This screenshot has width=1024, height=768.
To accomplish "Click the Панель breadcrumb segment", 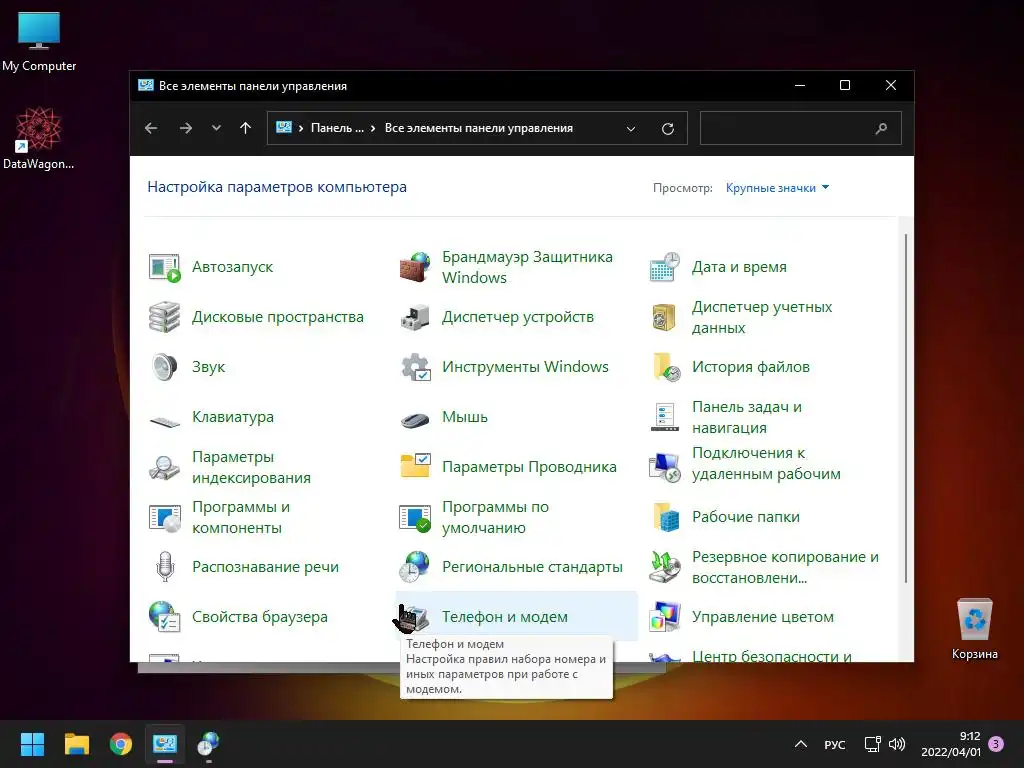I will coord(337,129).
